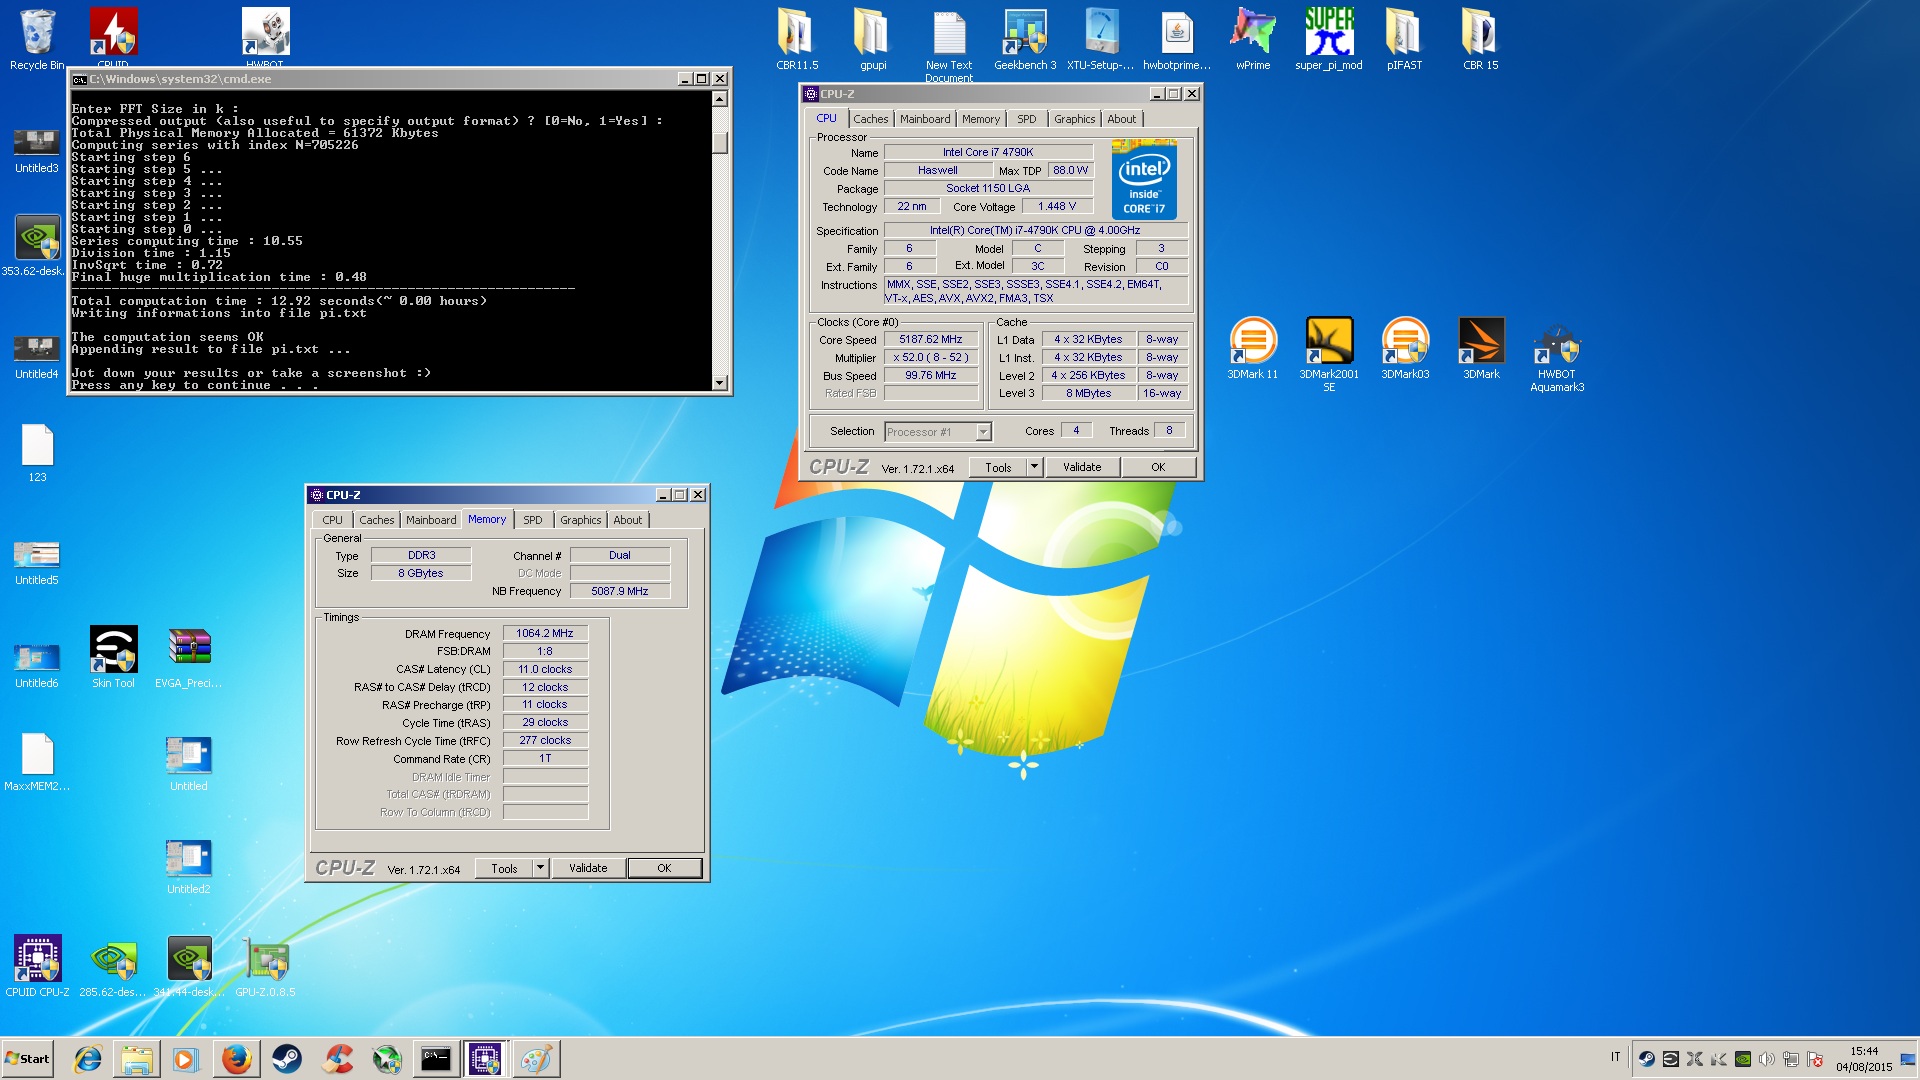
Task: Open the 285.62-des NVIDIA installer icon
Action: click(113, 966)
